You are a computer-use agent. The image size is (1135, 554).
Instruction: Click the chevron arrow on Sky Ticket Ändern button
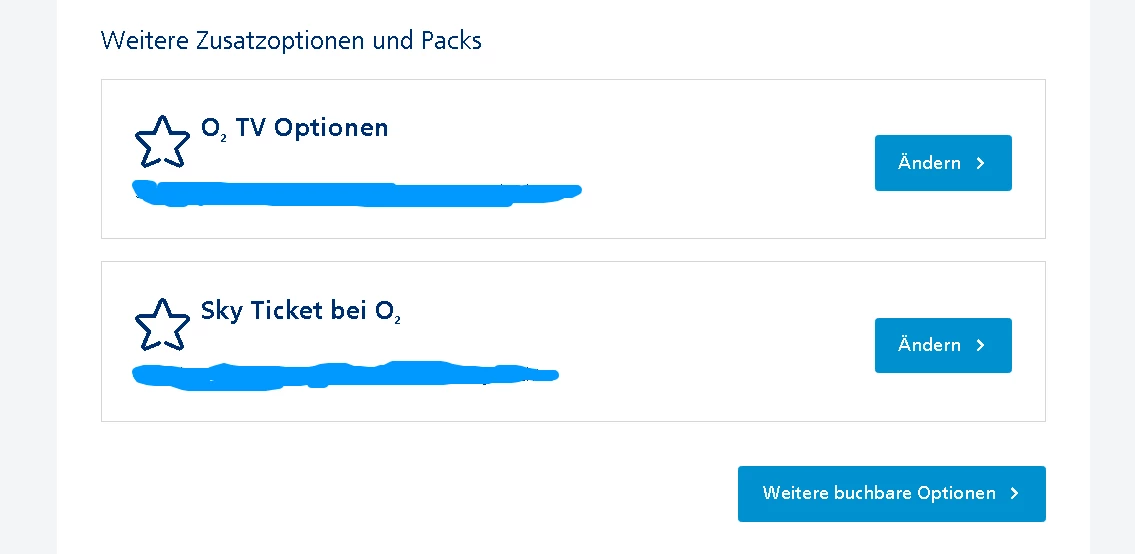(981, 345)
